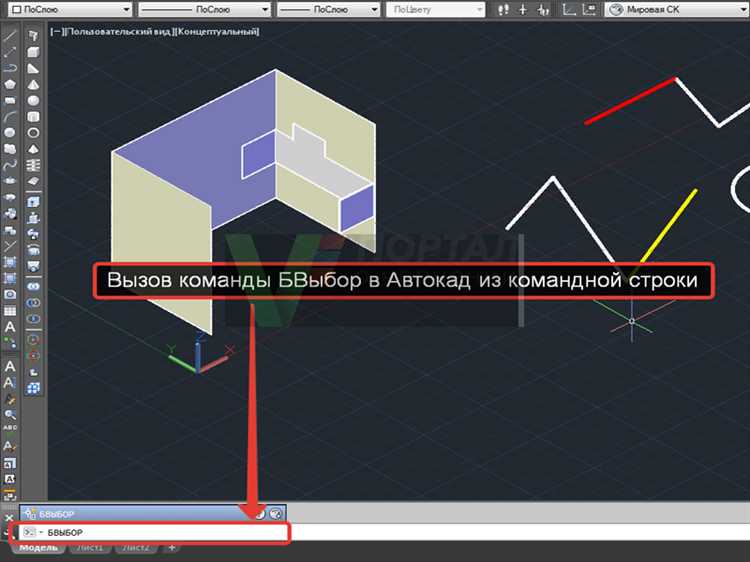Viewport: 750px width, 562px height.
Task: Select the Circle draw tool
Action: coord(10,132)
